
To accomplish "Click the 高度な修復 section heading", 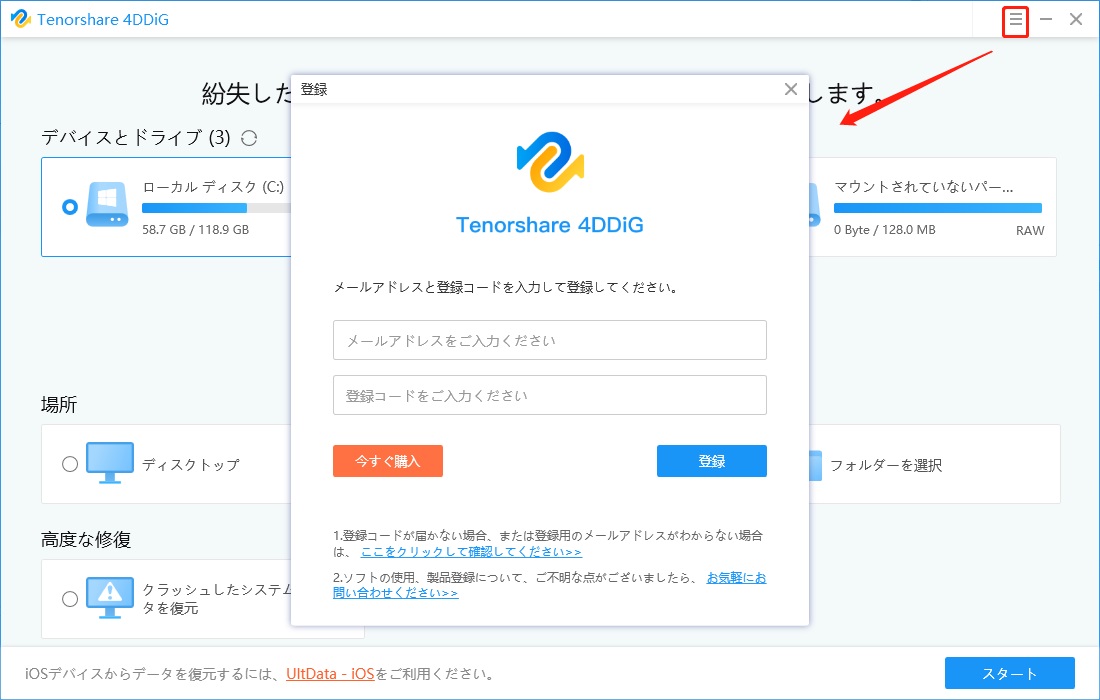I will [x=86, y=539].
